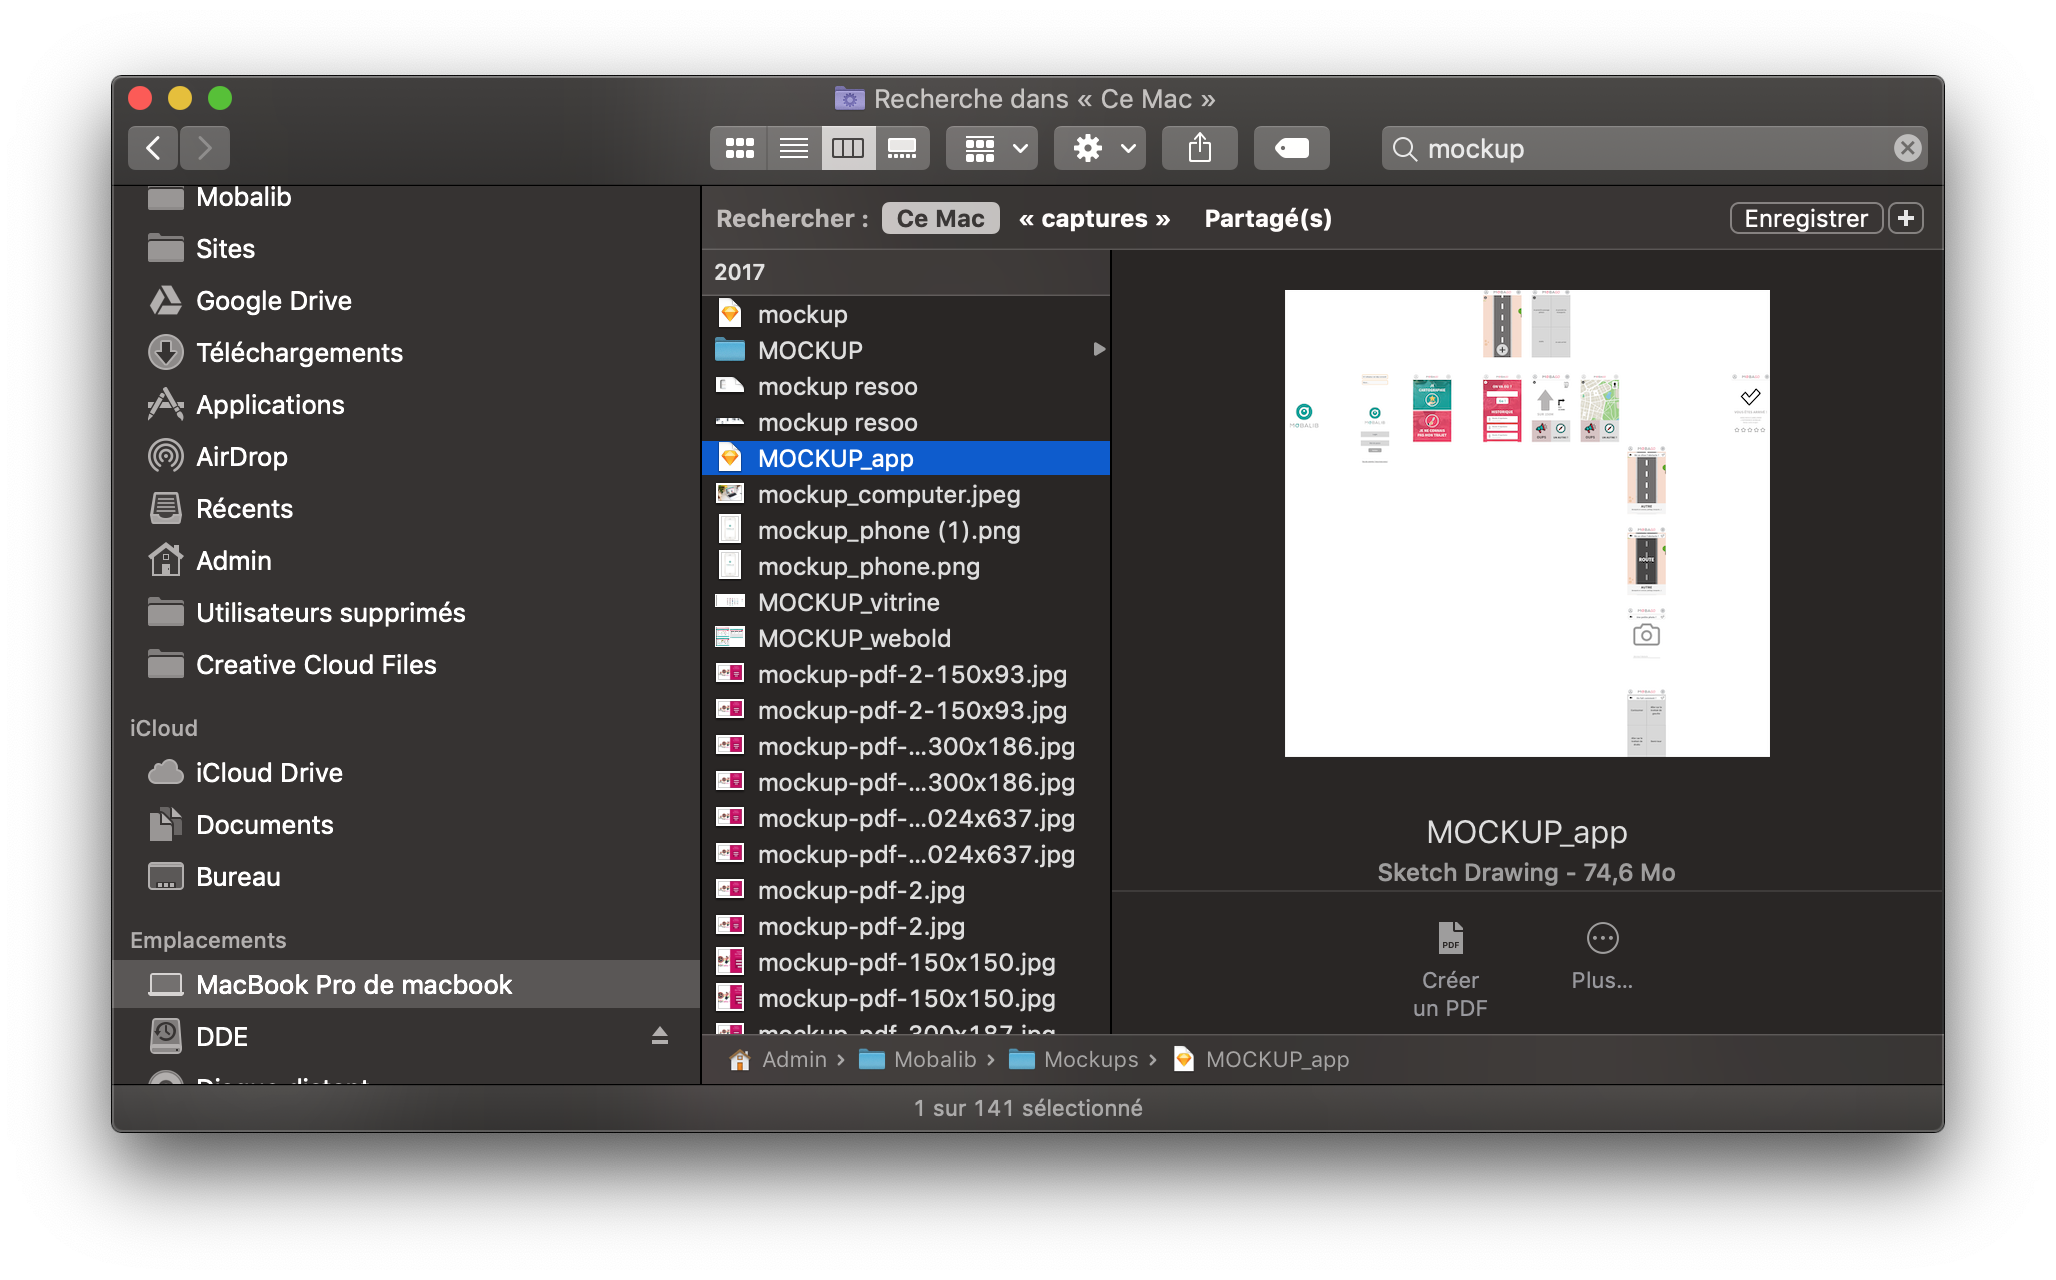This screenshot has width=2056, height=1280.
Task: Clear the mockup search with the x icon
Action: coord(1908,148)
